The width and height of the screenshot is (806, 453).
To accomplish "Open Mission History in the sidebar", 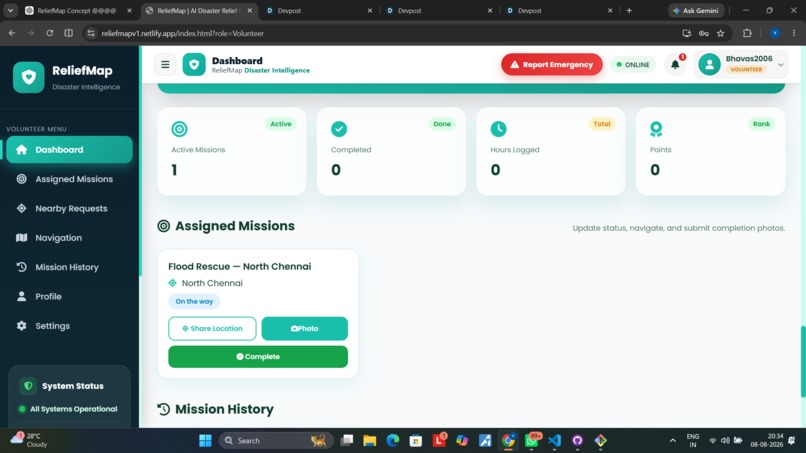I will [x=69, y=267].
